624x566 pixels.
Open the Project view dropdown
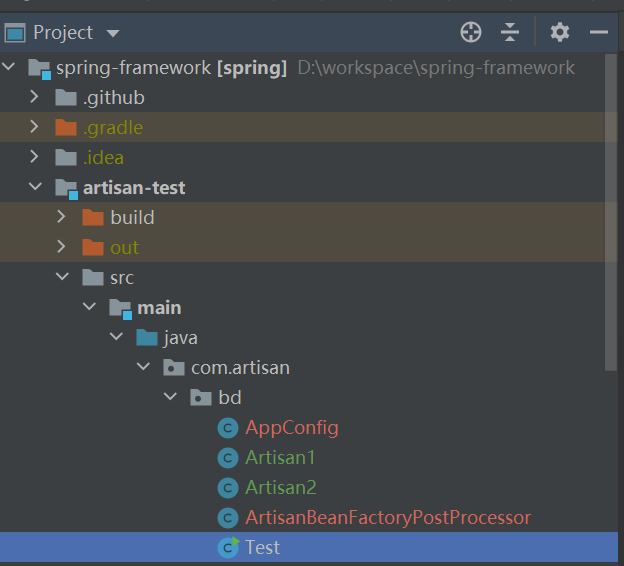(x=113, y=33)
